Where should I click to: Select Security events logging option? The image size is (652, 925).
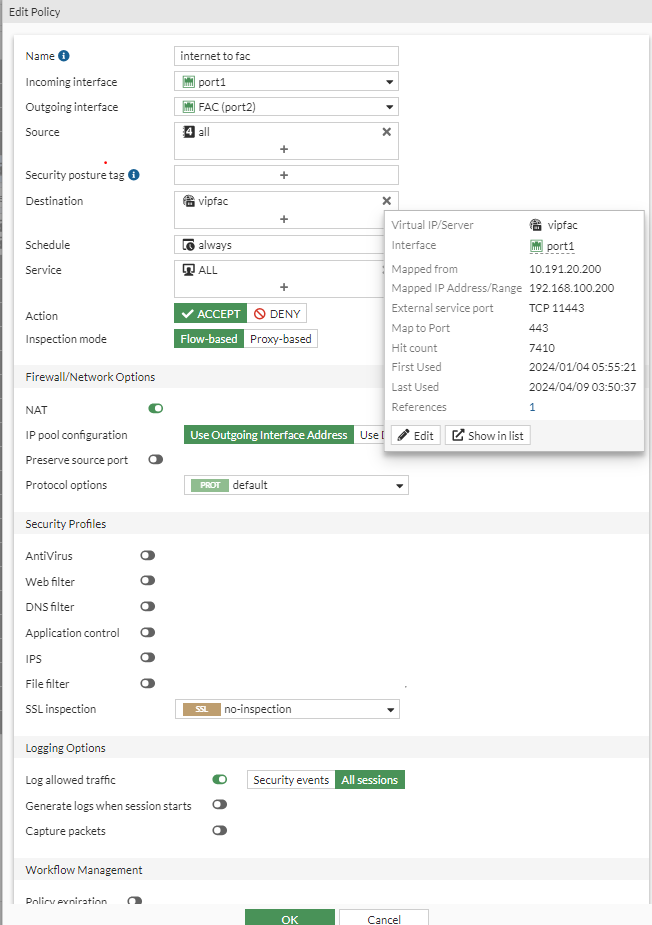pyautogui.click(x=291, y=780)
